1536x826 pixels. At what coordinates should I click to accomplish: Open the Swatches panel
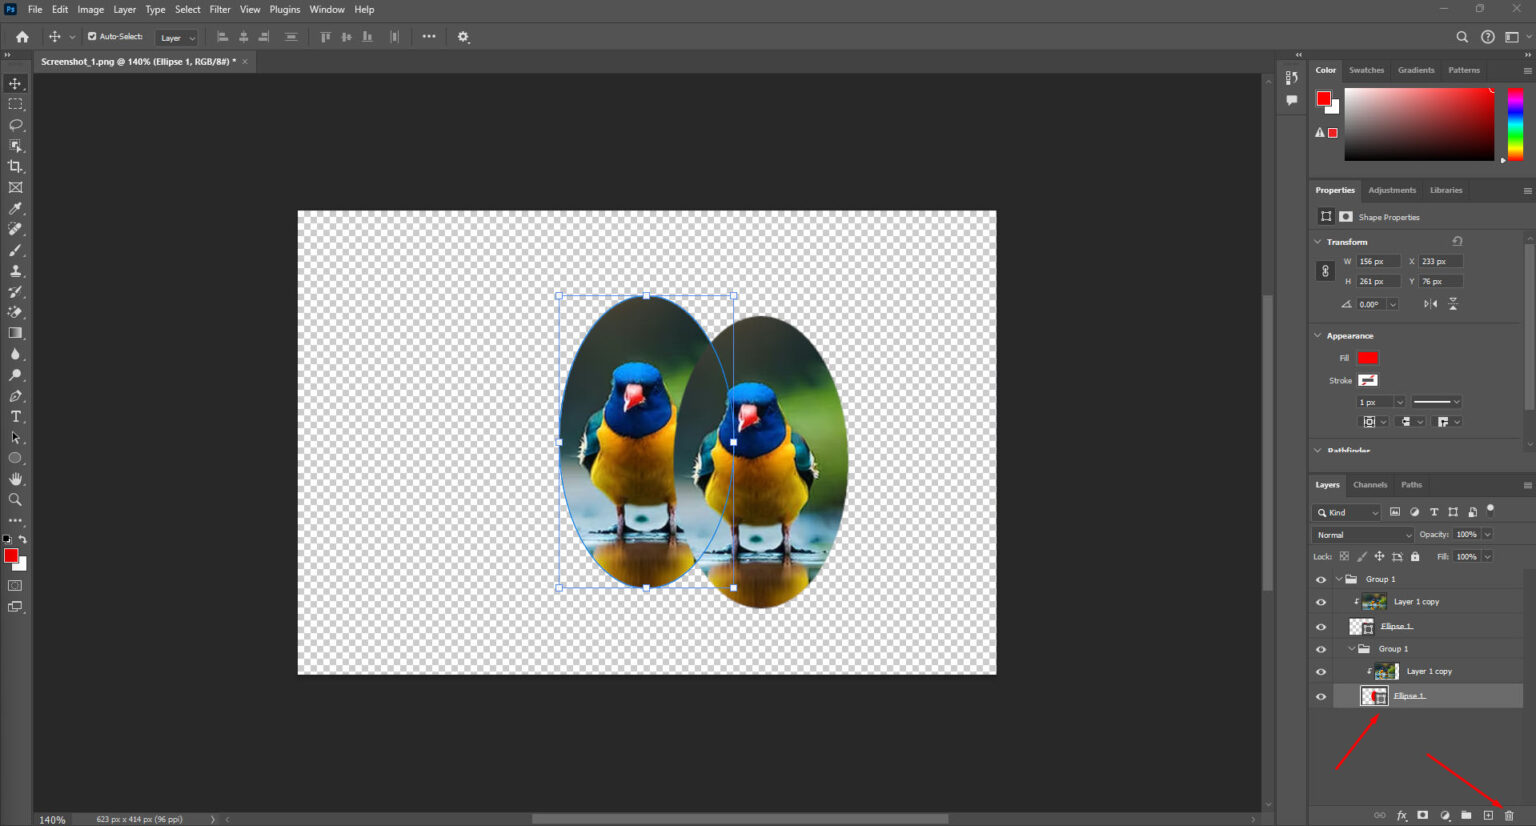pyautogui.click(x=1366, y=70)
